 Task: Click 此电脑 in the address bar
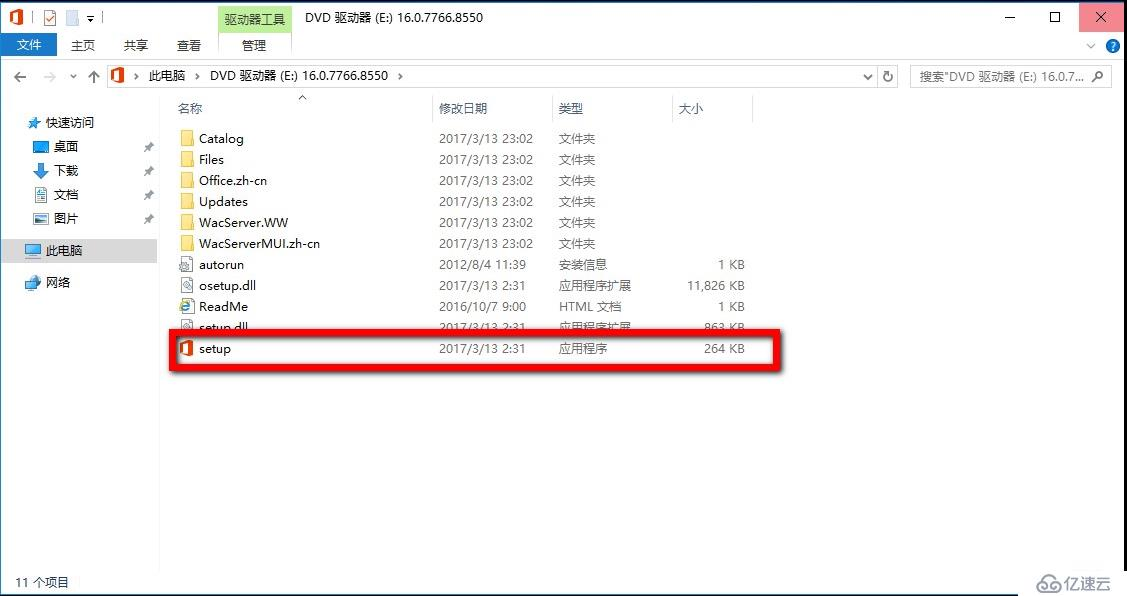click(x=167, y=75)
